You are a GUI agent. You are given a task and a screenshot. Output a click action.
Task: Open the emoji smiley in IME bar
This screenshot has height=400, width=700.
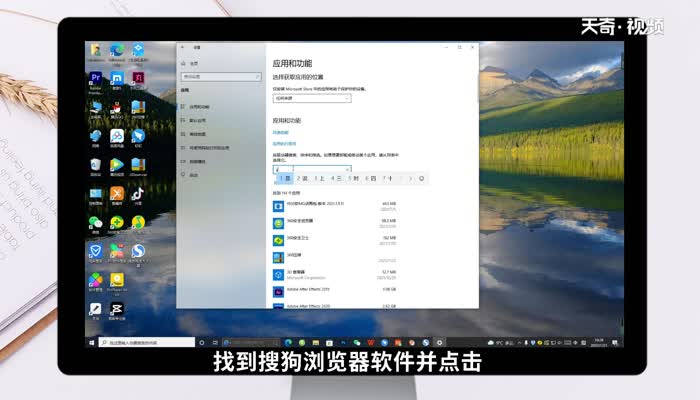click(421, 179)
